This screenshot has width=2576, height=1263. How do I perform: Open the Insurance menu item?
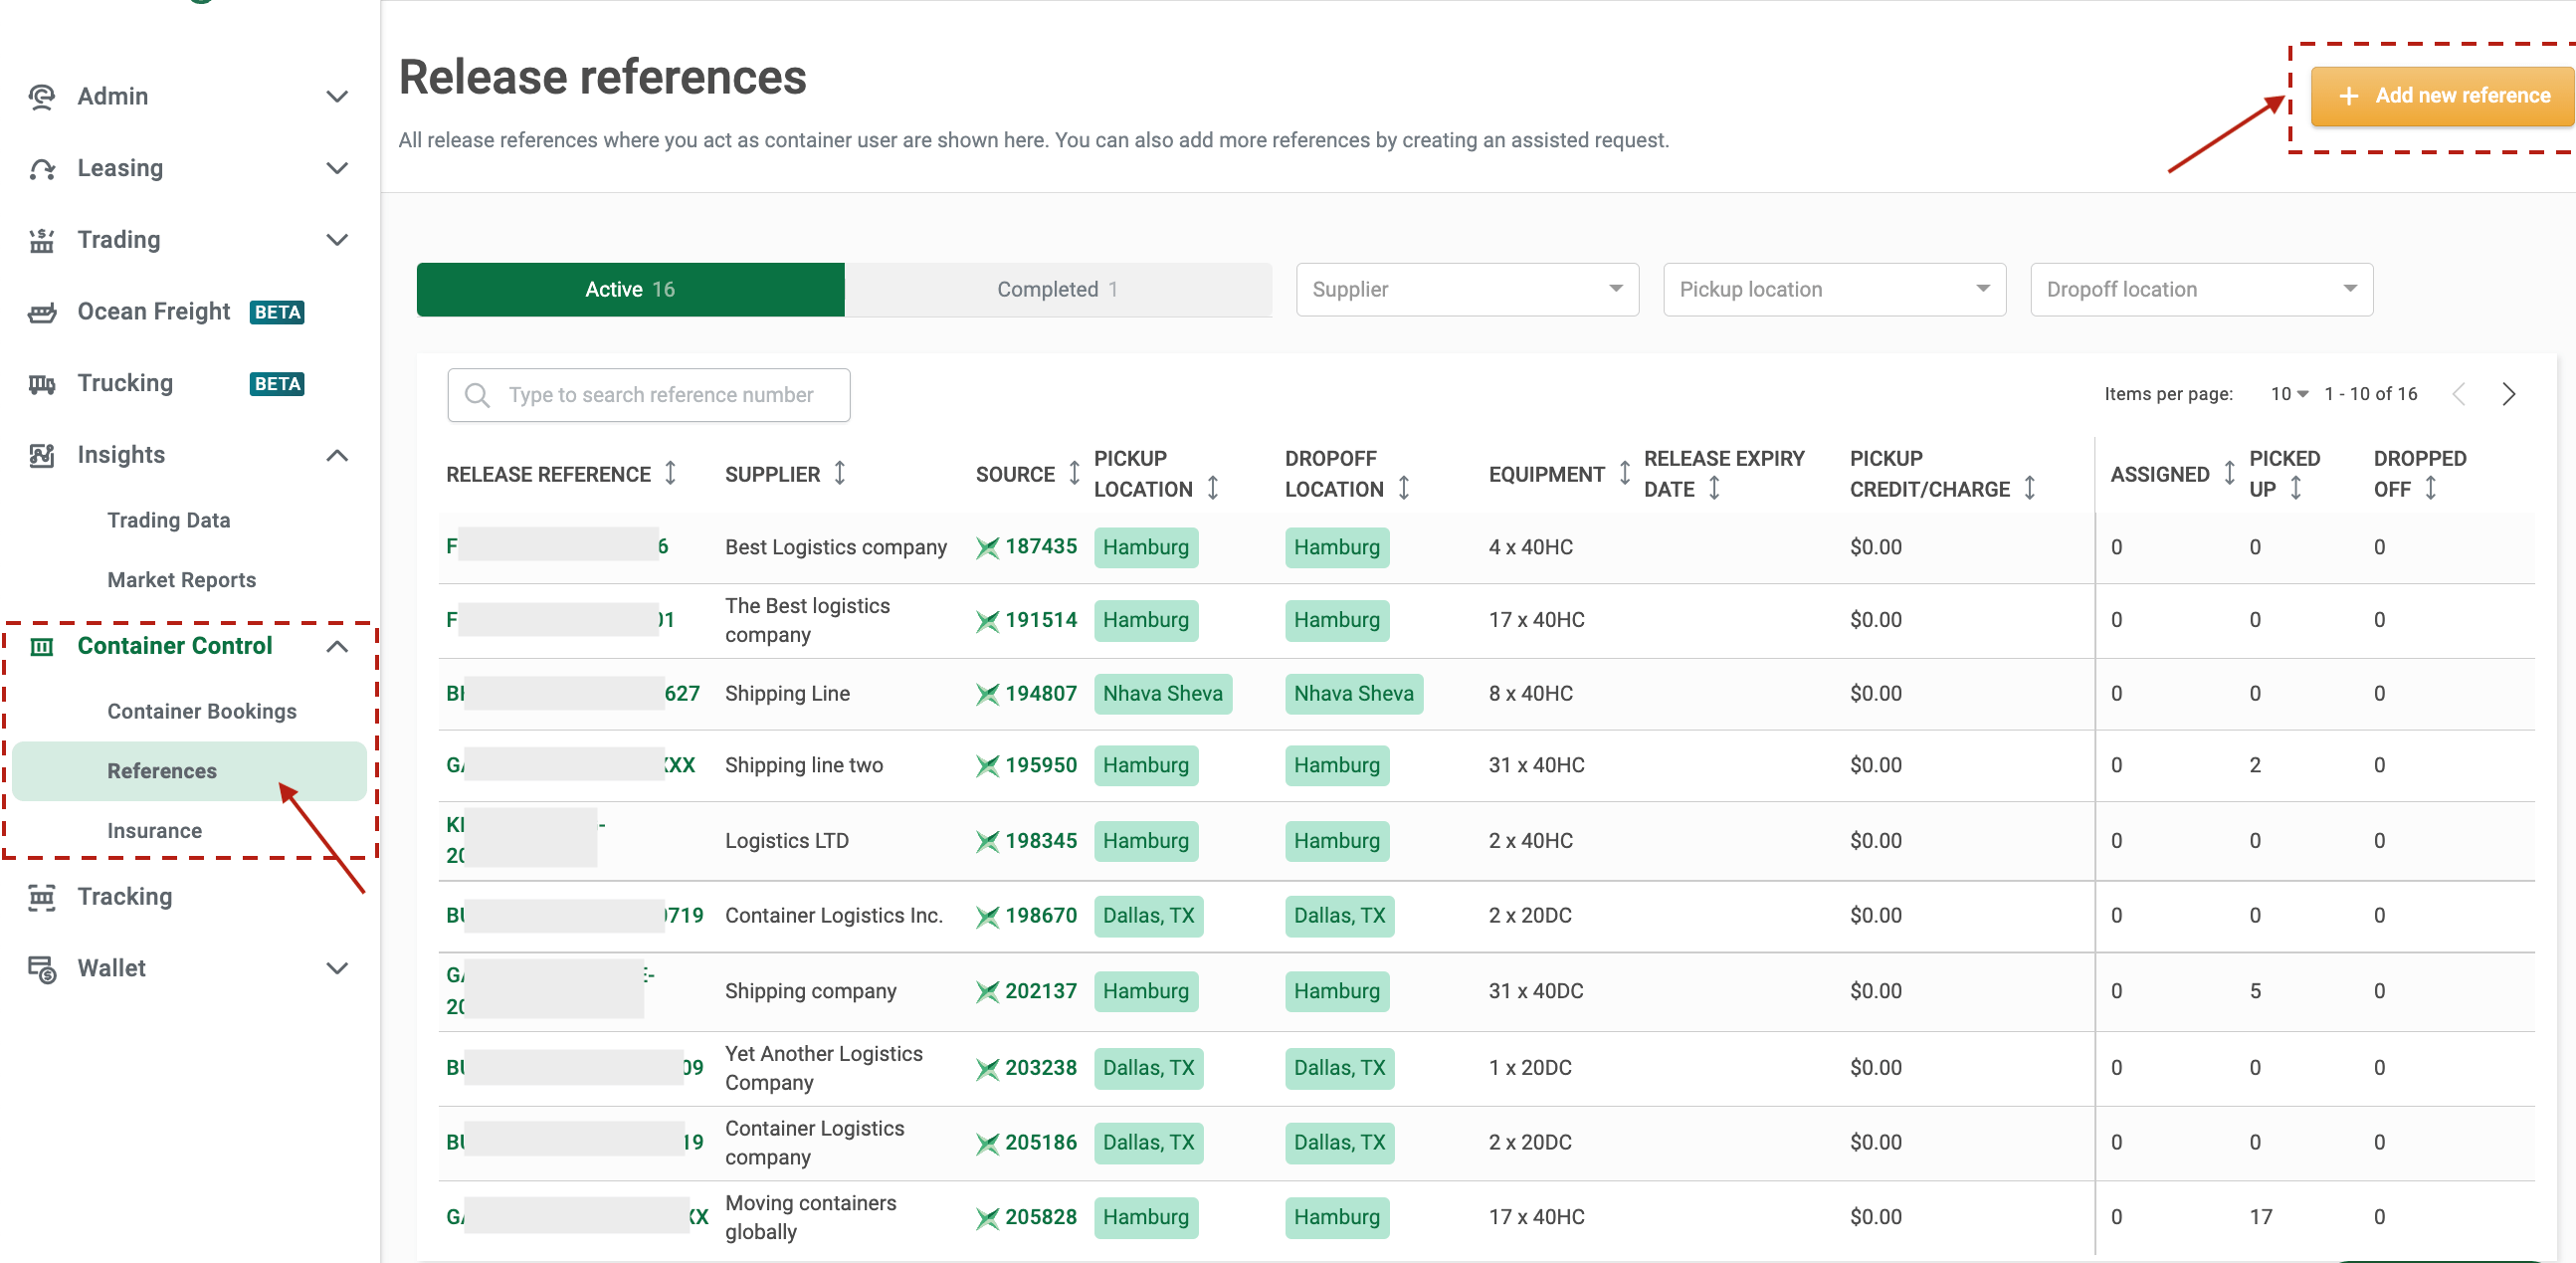[154, 829]
